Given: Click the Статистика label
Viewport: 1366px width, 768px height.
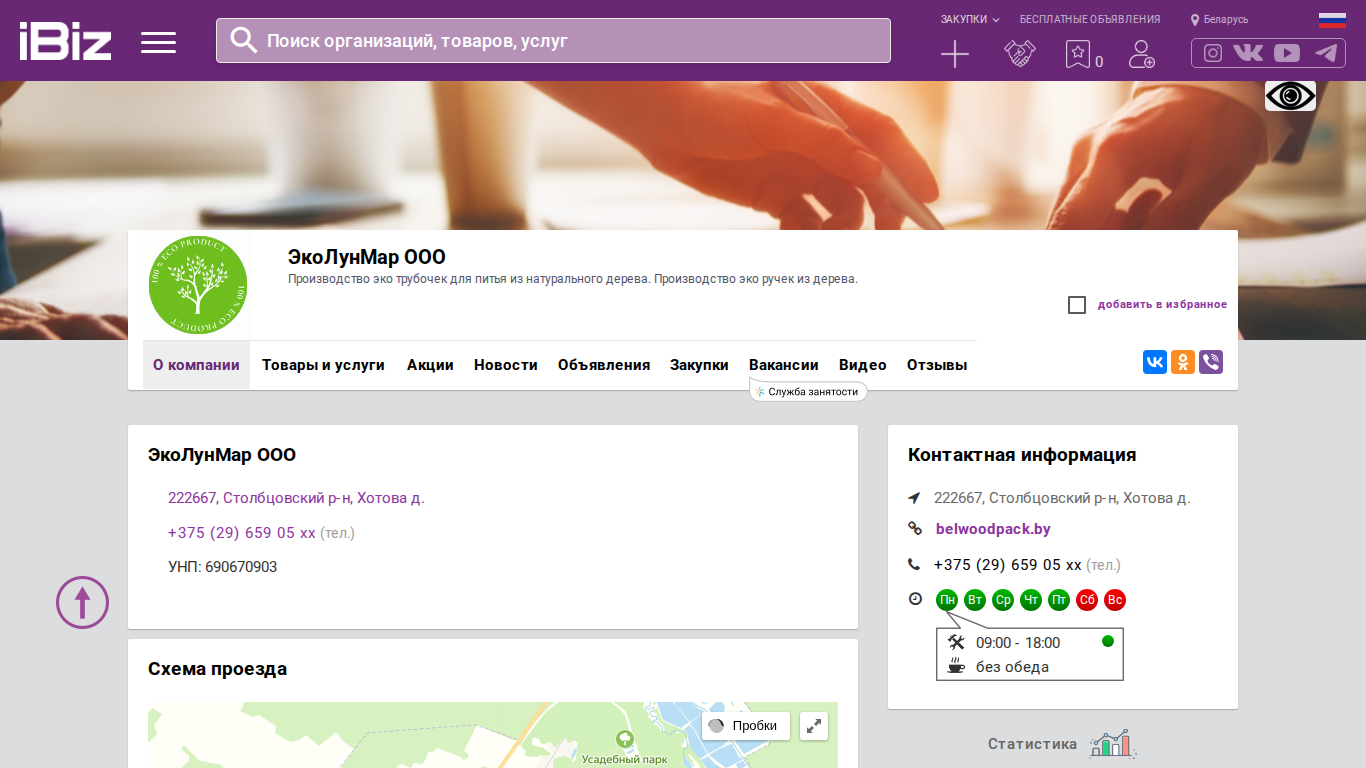Looking at the screenshot, I should point(1033,744).
